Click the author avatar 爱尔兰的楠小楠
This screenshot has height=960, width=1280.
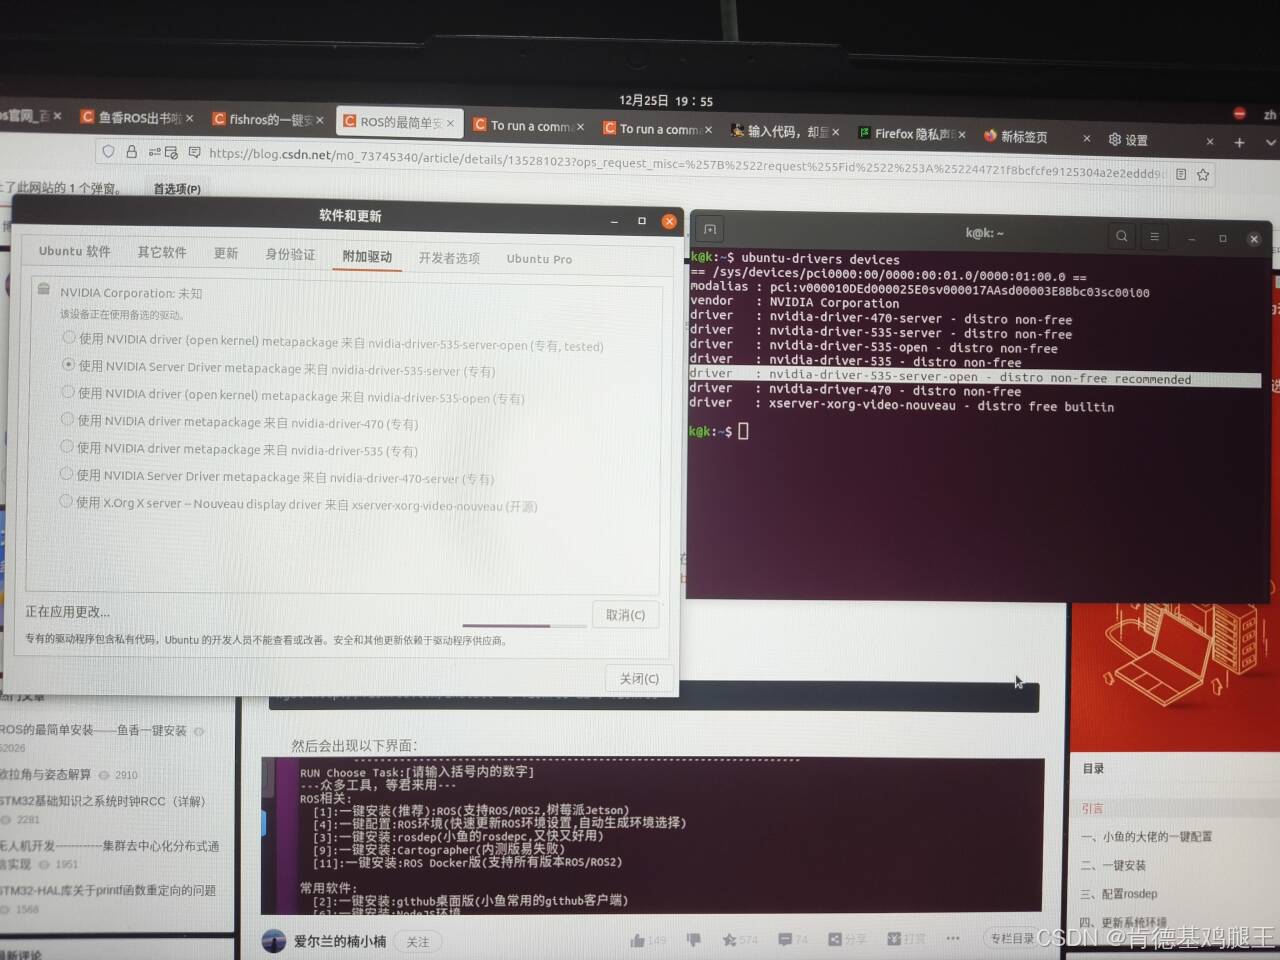[x=274, y=941]
